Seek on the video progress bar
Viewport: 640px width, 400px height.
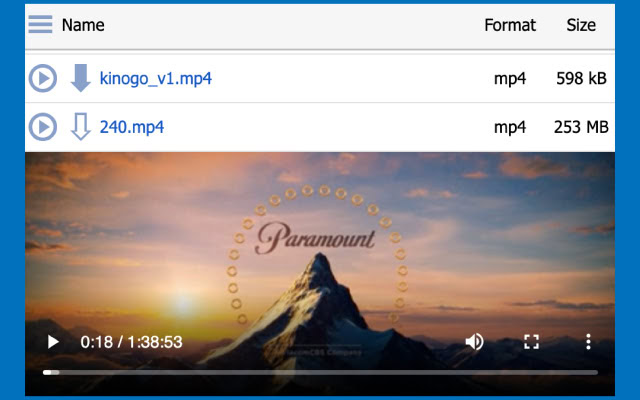click(x=320, y=372)
